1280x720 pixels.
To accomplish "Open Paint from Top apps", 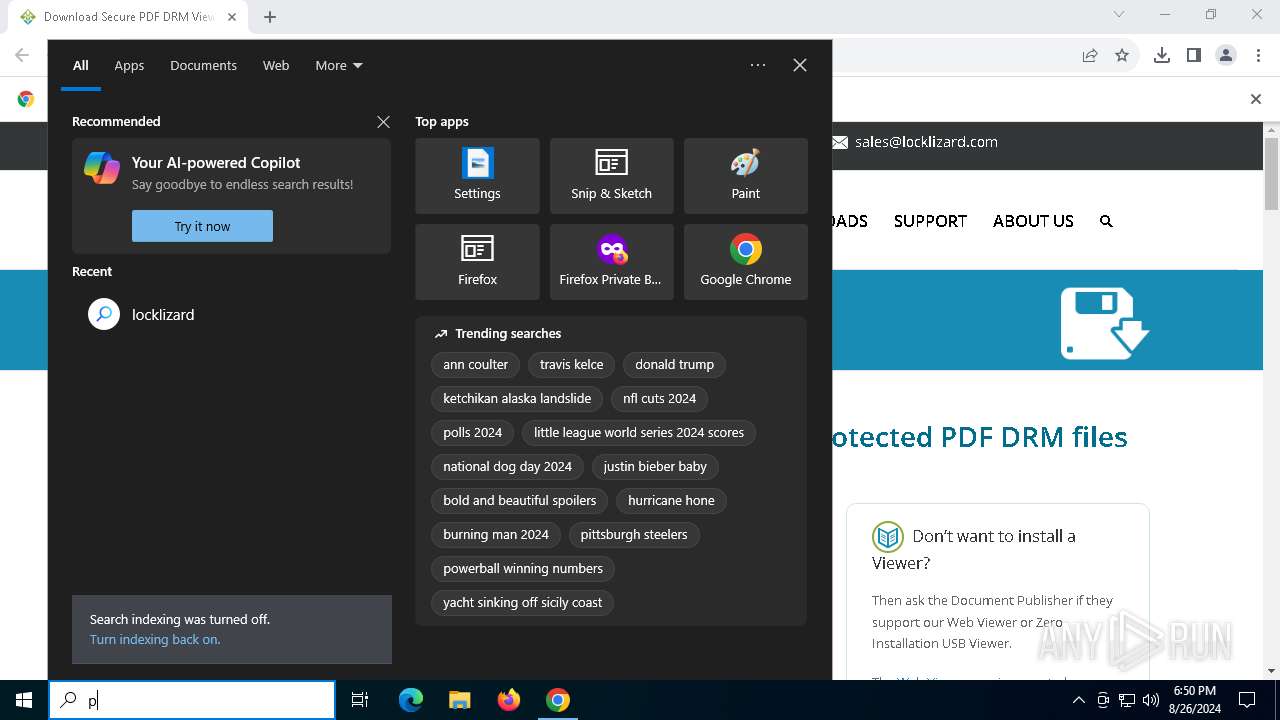I will click(745, 176).
